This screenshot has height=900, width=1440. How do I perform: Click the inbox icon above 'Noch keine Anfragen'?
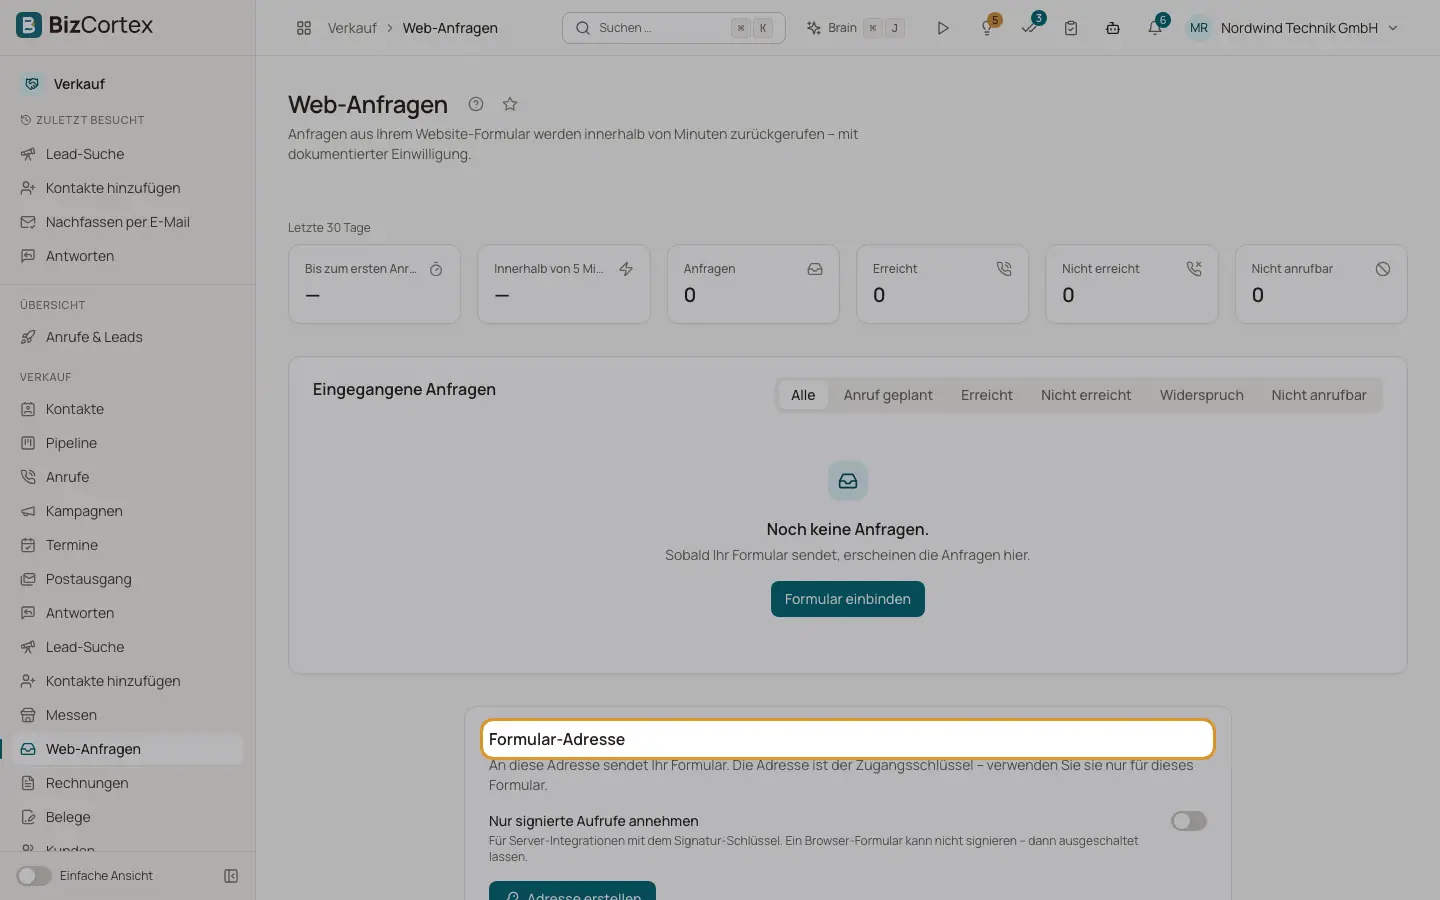coord(848,481)
